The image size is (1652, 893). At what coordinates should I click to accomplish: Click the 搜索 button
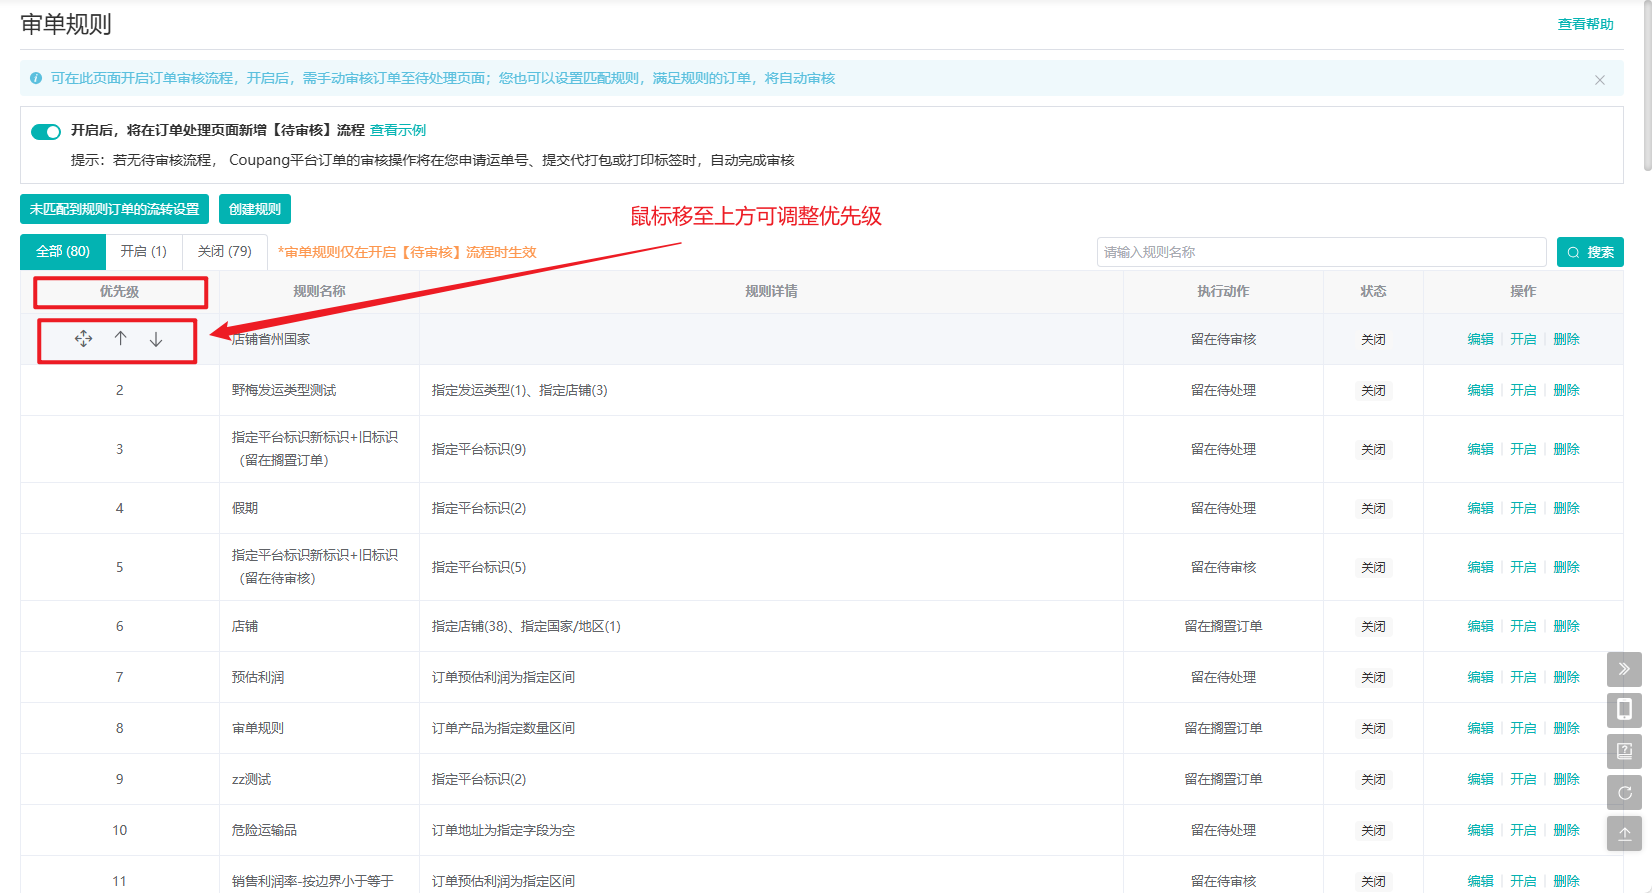(x=1590, y=252)
